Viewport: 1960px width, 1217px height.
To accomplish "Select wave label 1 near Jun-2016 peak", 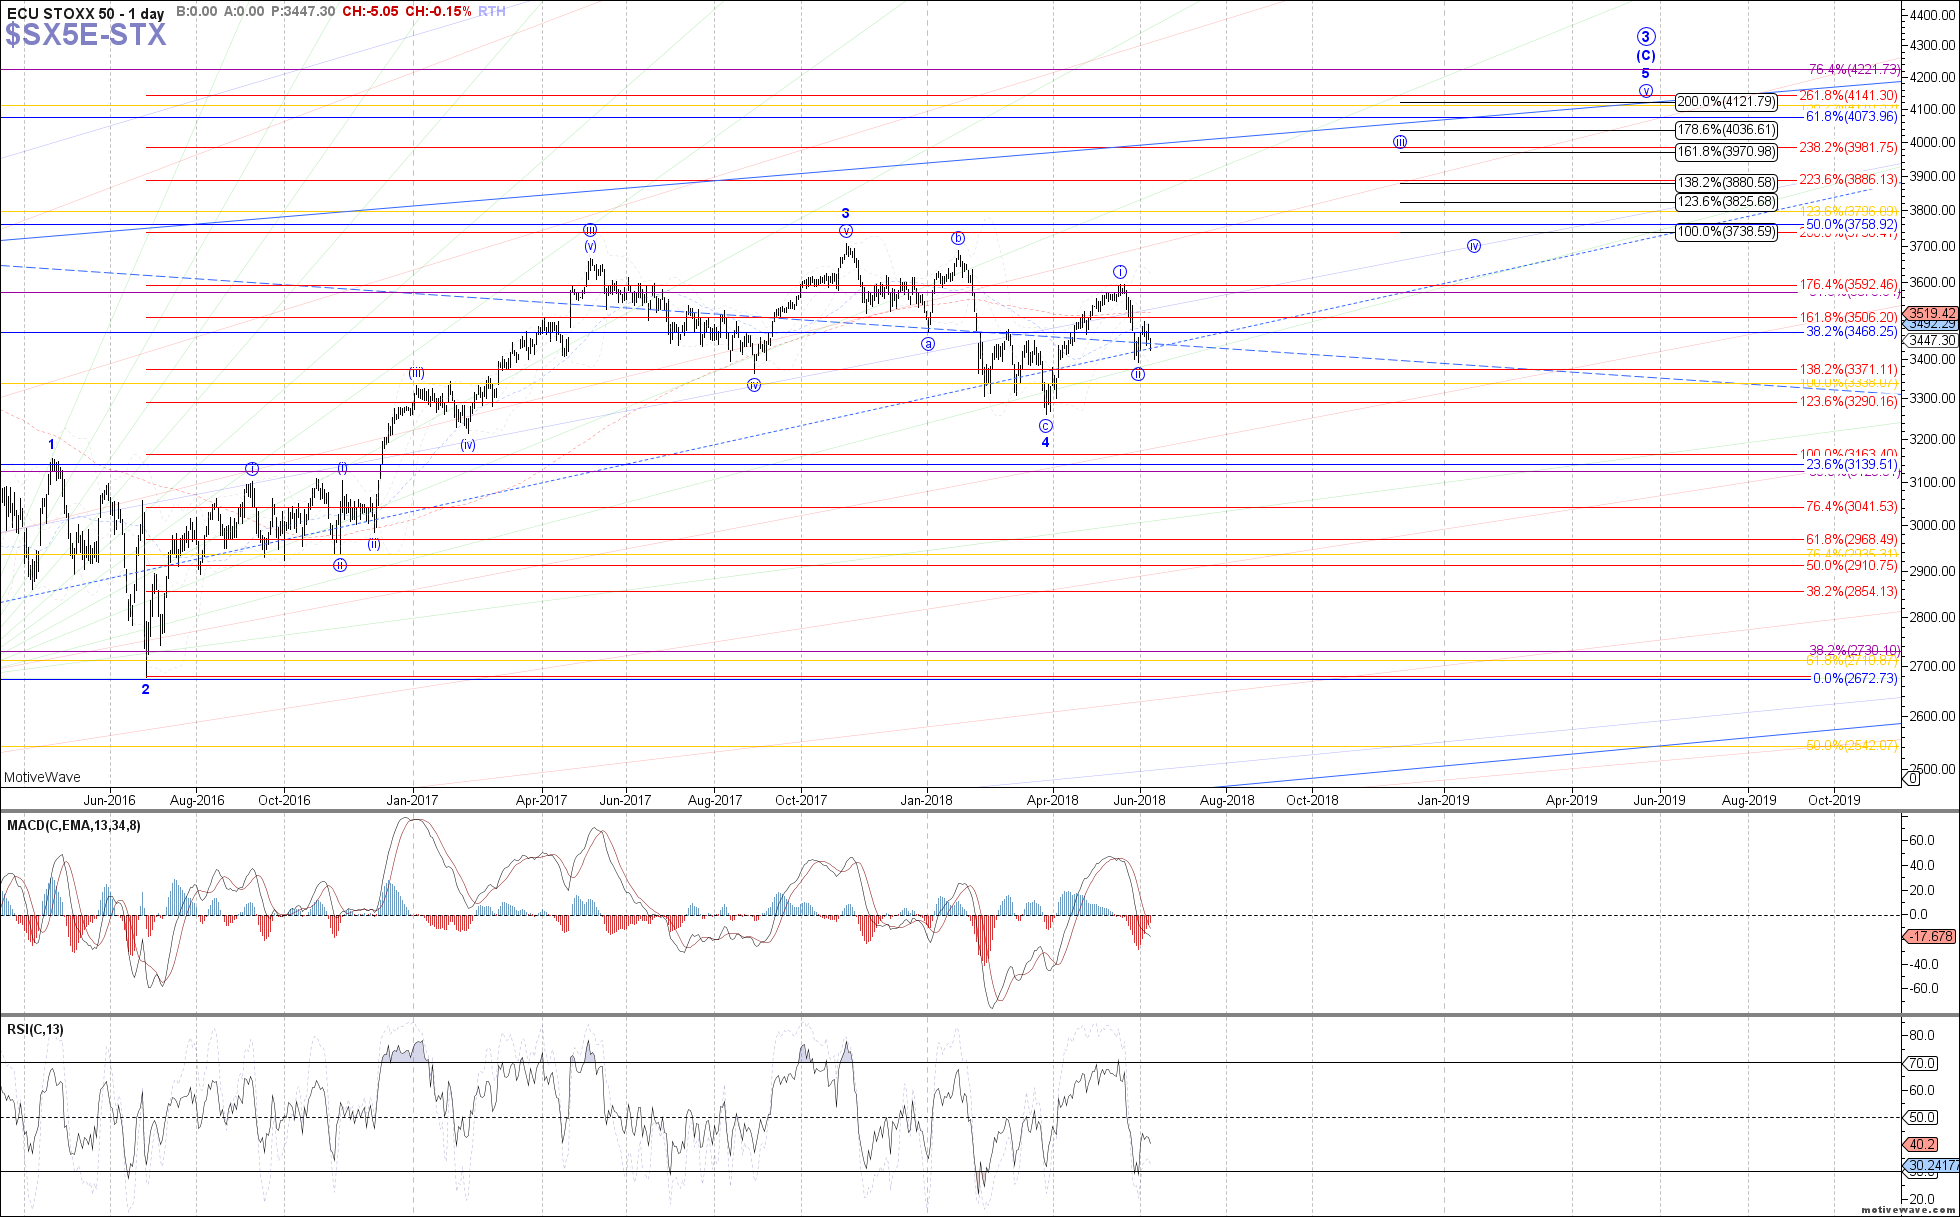I will pos(52,444).
